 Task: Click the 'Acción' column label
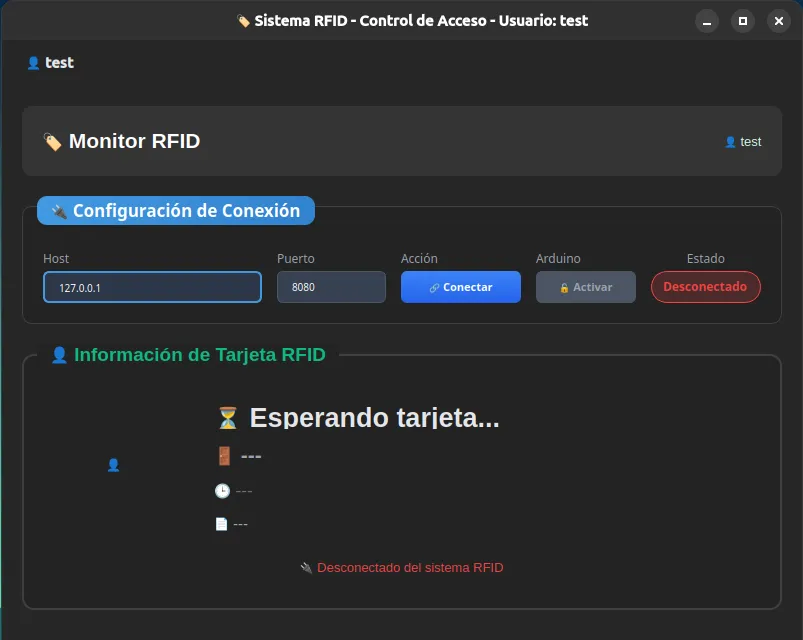point(419,259)
